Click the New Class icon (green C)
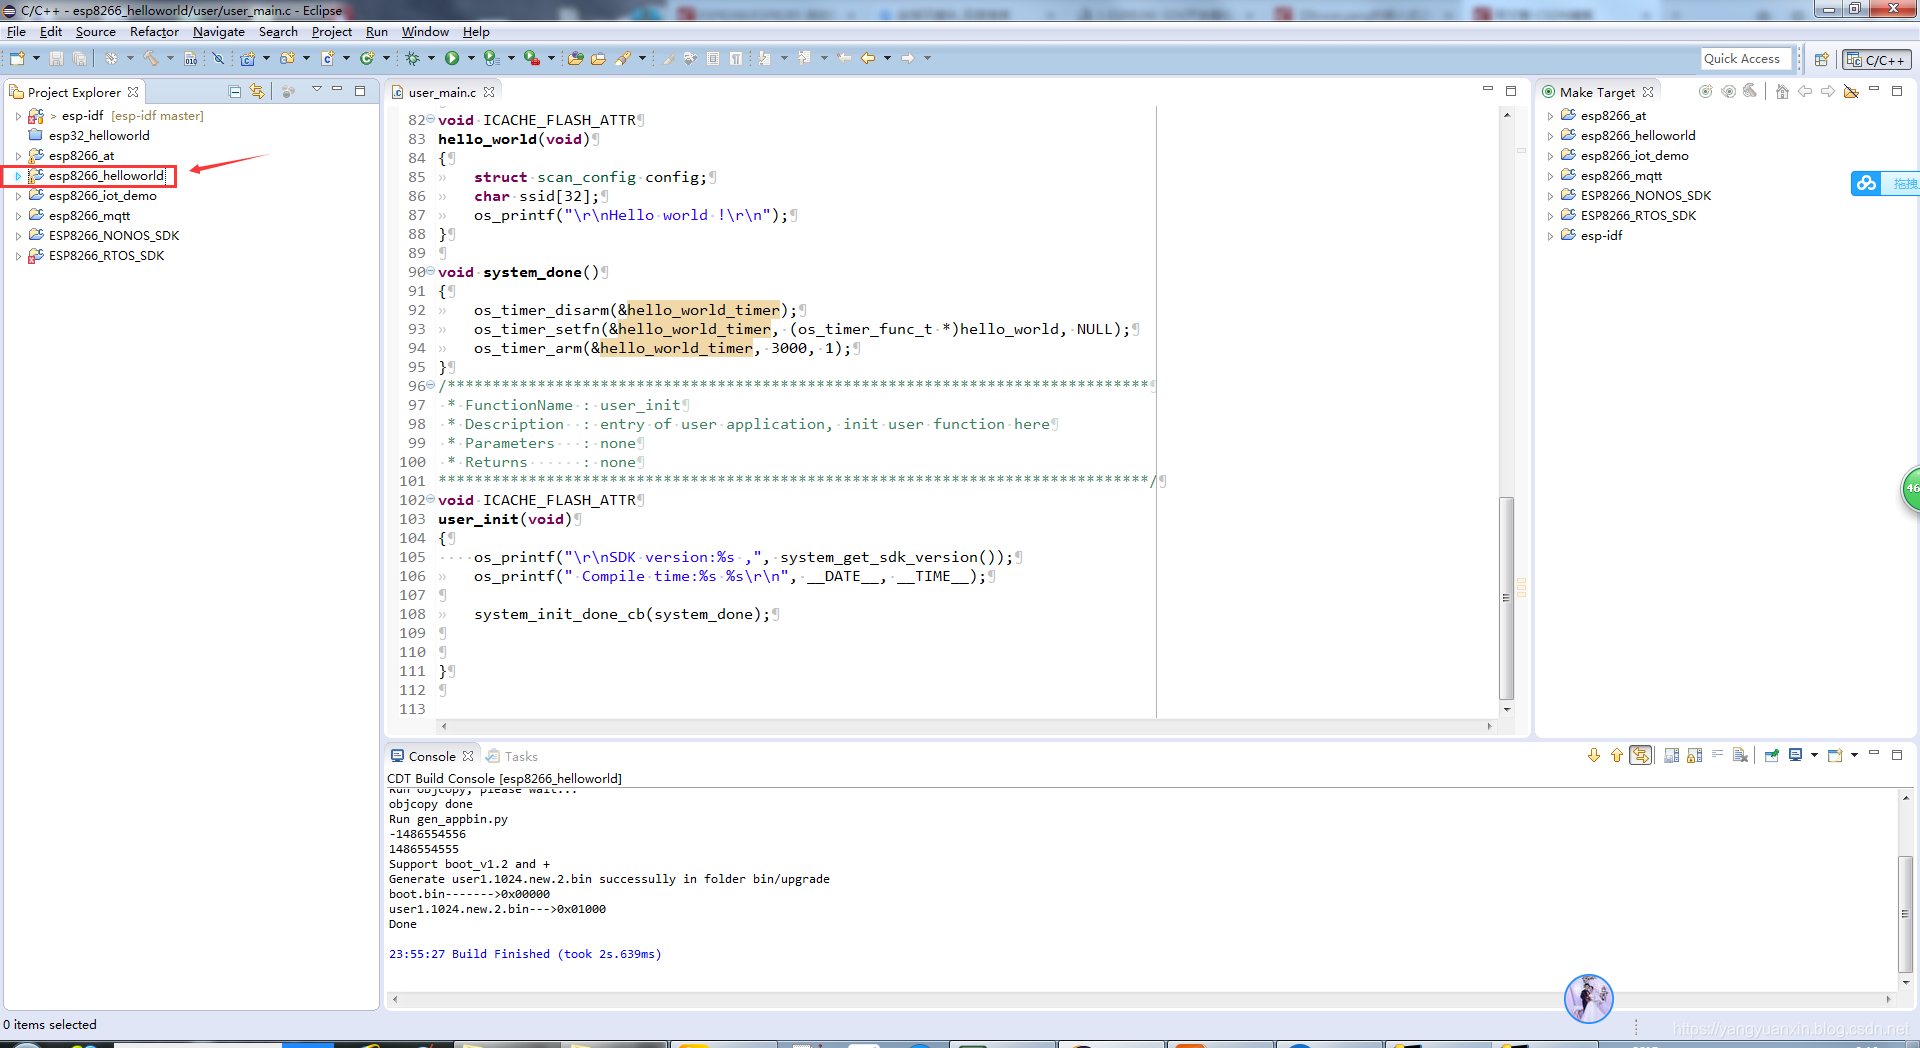 point(367,58)
